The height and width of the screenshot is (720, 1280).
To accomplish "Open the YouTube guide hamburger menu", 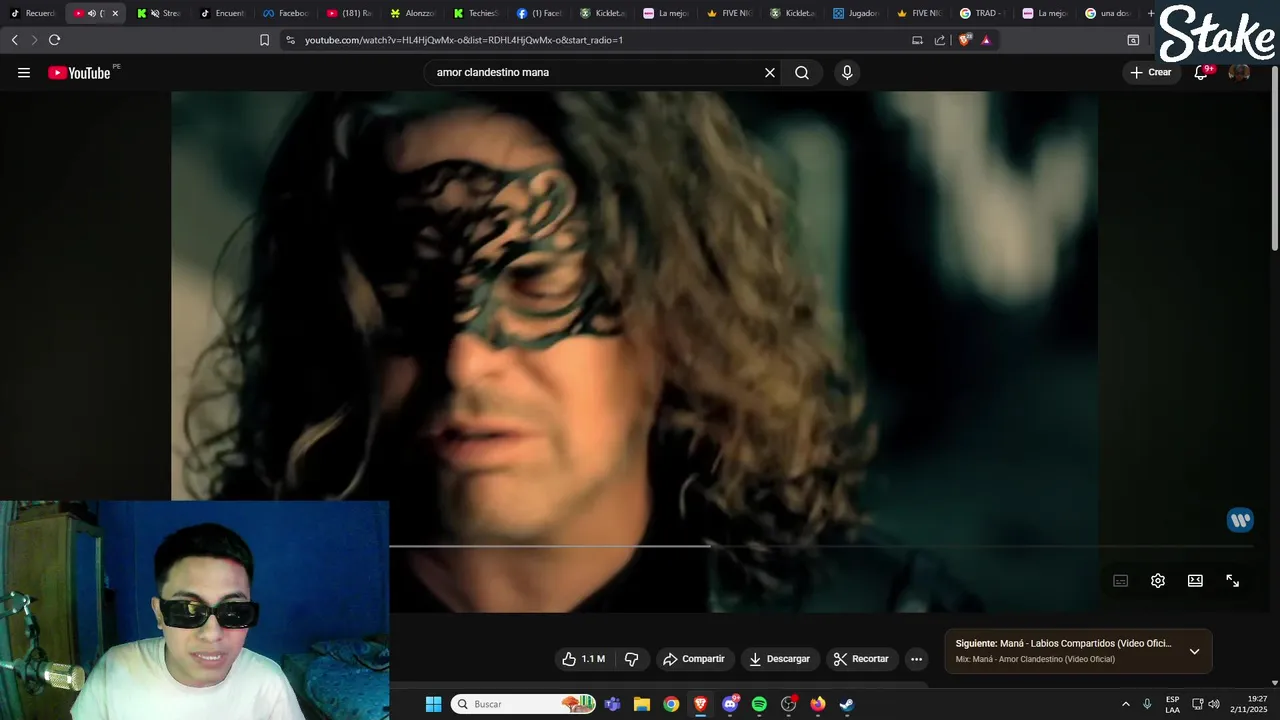I will [24, 72].
